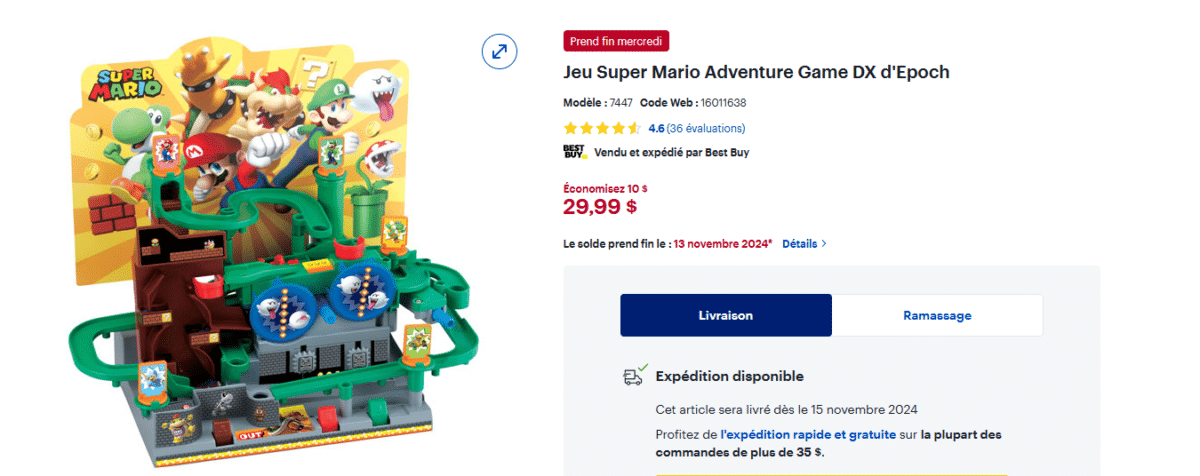The image size is (1200, 476).
Task: Click the model number 7447
Action: [x=621, y=102]
